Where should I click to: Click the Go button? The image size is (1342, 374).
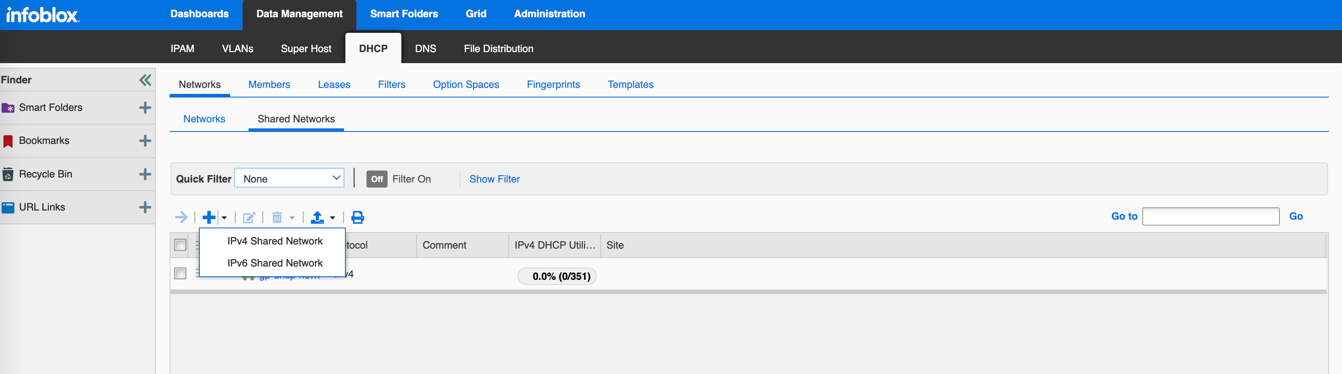point(1296,216)
